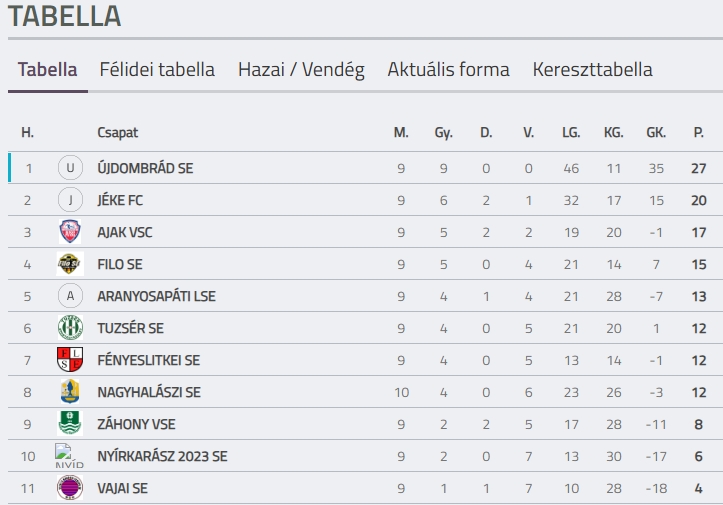
Task: Click the Vajai SE purple logo
Action: [70, 488]
